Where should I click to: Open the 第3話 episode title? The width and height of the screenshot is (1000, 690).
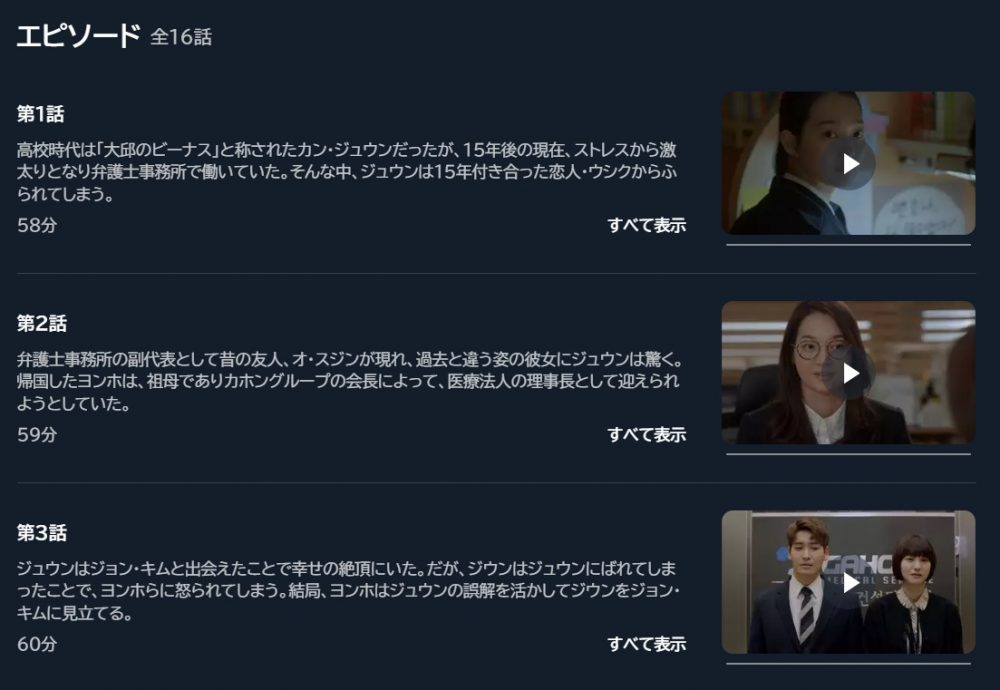(x=41, y=532)
